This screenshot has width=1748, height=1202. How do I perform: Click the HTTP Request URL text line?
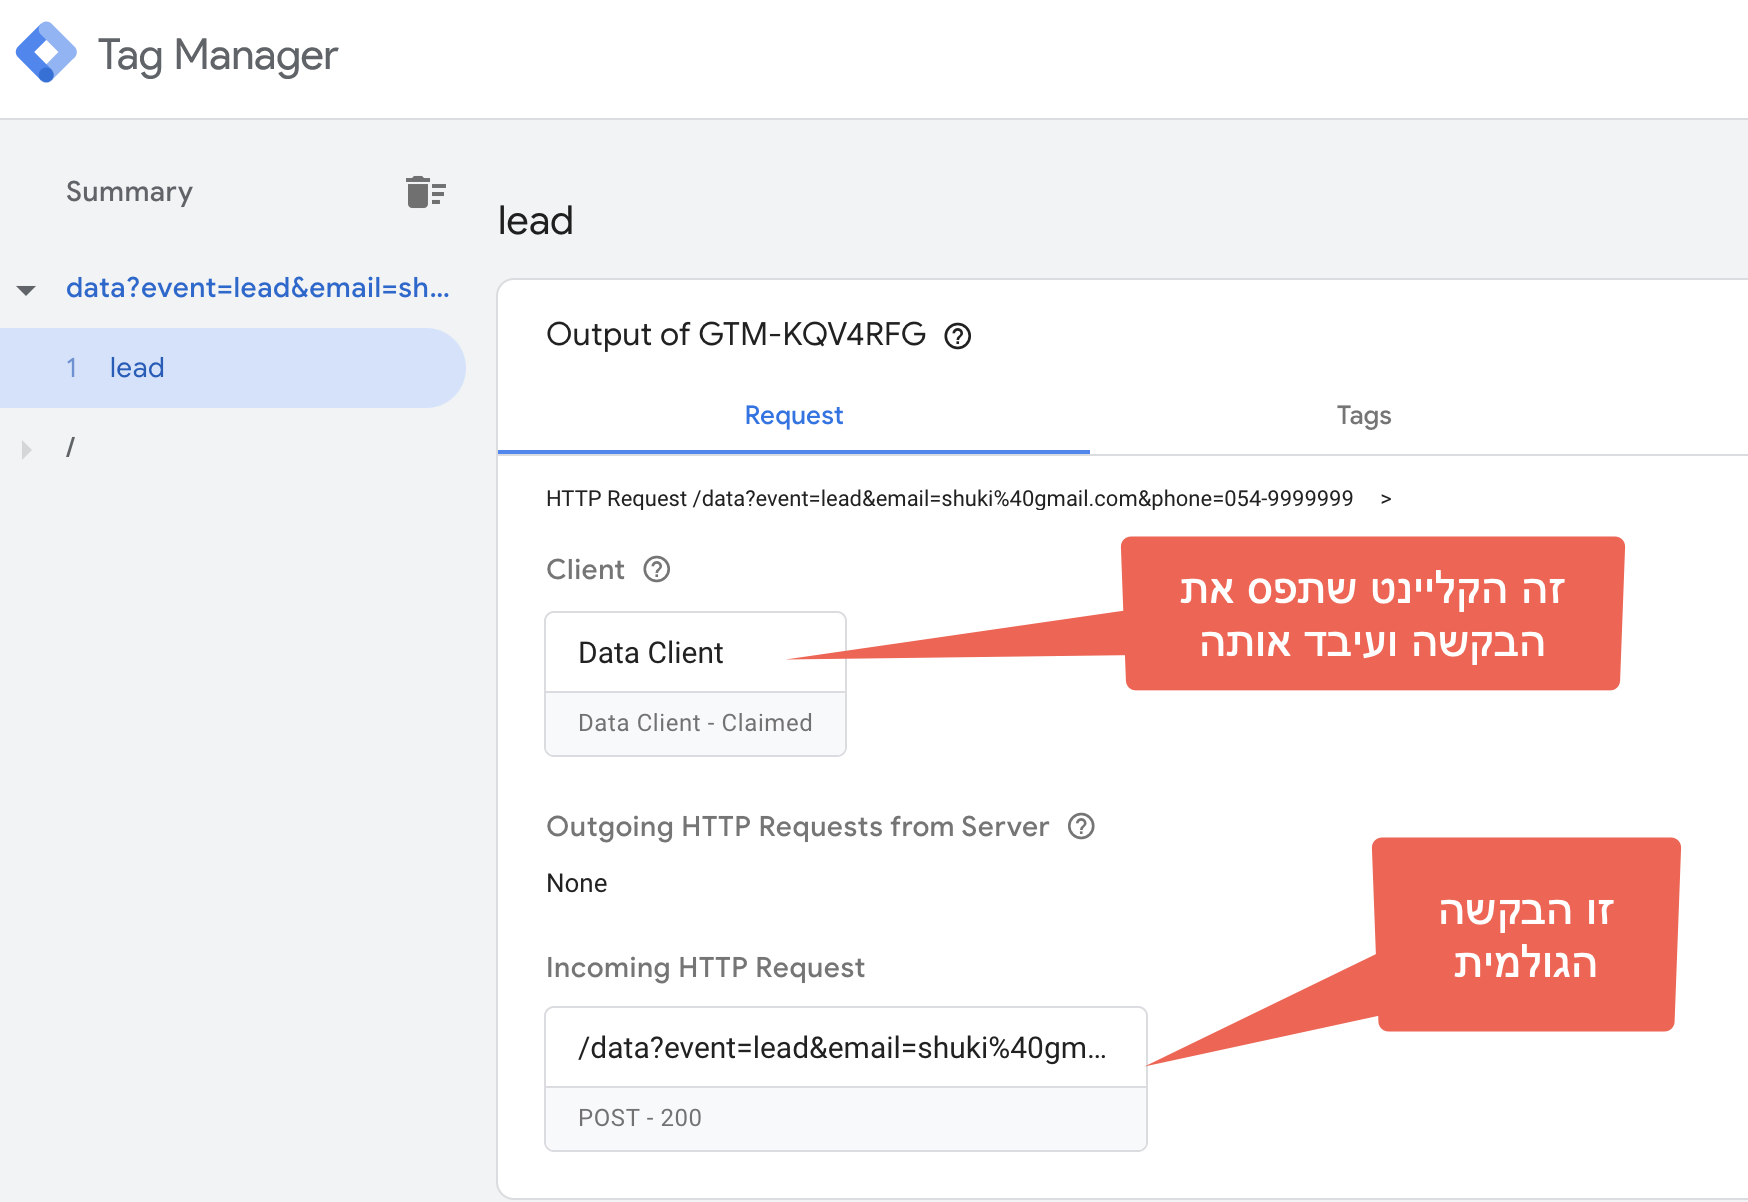point(949,498)
